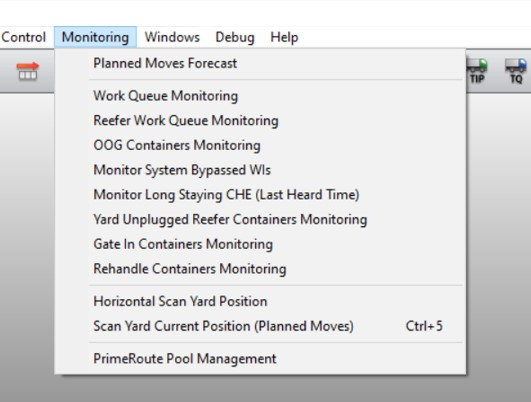Image resolution: width=531 pixels, height=402 pixels.
Task: Select OOG Containers Monitoring
Action: [260, 145]
